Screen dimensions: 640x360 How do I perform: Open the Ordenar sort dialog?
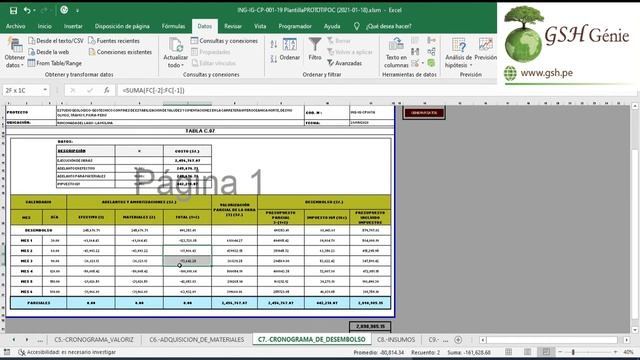coord(289,49)
